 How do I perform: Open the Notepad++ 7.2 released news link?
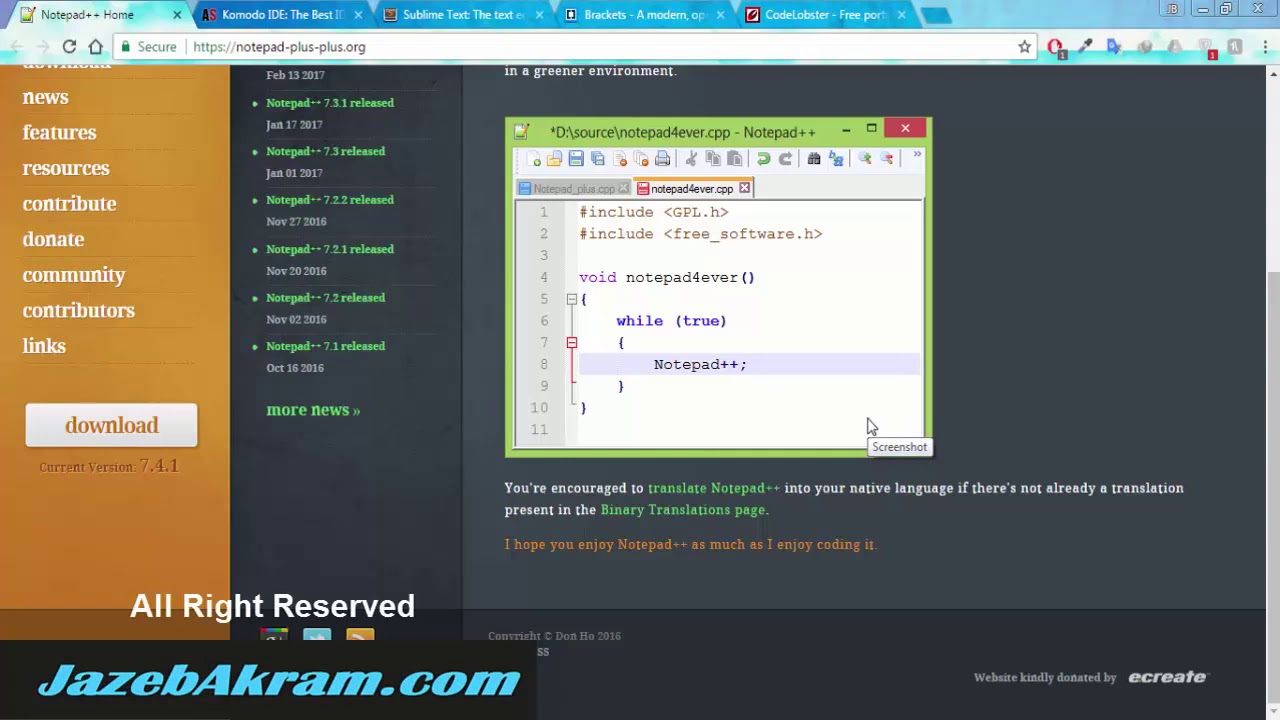click(x=325, y=297)
